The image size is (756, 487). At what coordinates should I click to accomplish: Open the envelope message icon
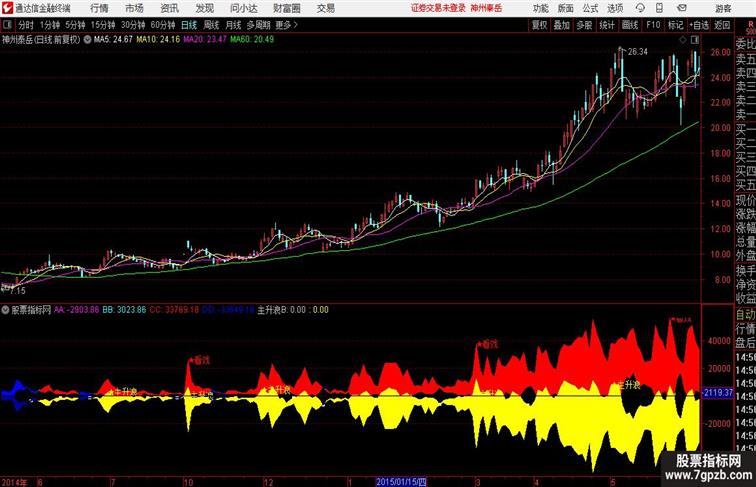(682, 8)
